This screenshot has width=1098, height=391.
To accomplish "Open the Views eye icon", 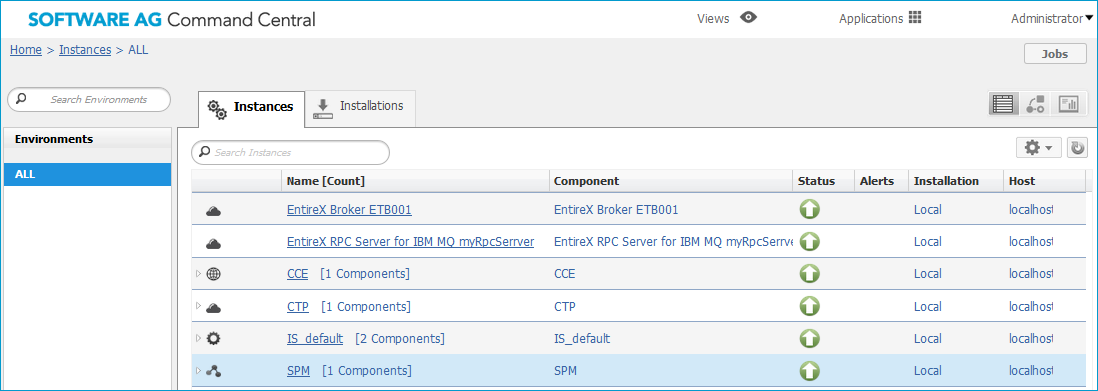I will point(749,18).
